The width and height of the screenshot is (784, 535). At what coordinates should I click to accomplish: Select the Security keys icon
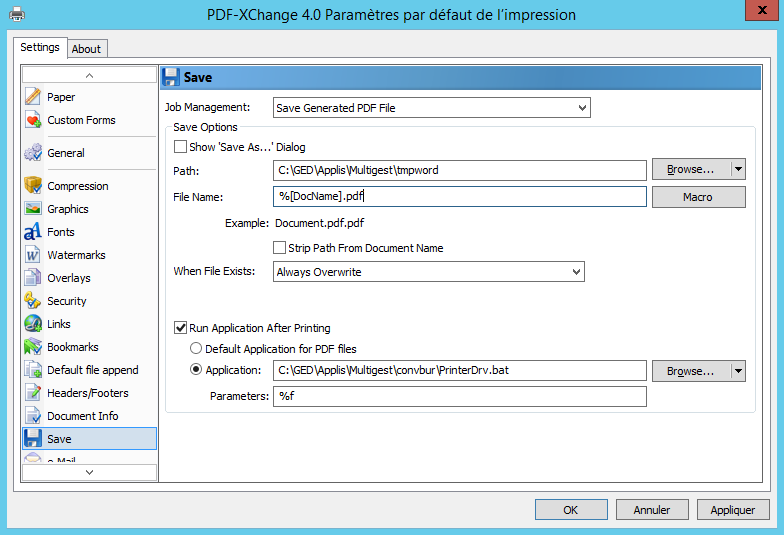coord(32,301)
